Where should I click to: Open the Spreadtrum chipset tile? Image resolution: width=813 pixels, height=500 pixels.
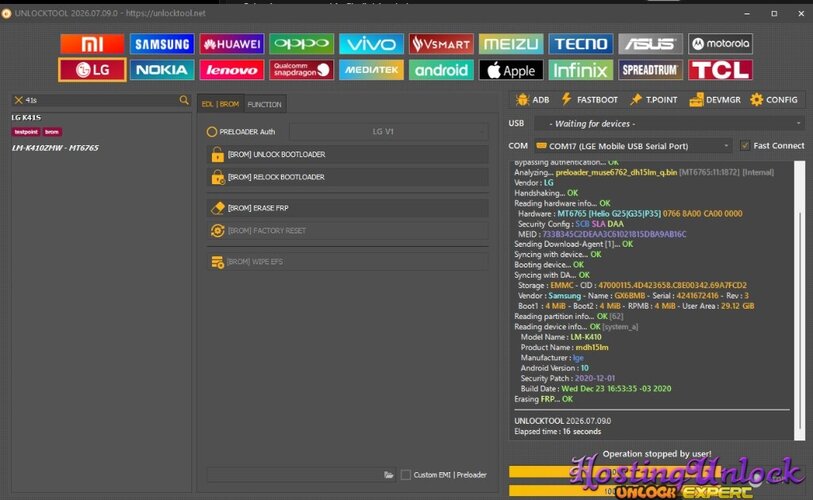pos(650,70)
